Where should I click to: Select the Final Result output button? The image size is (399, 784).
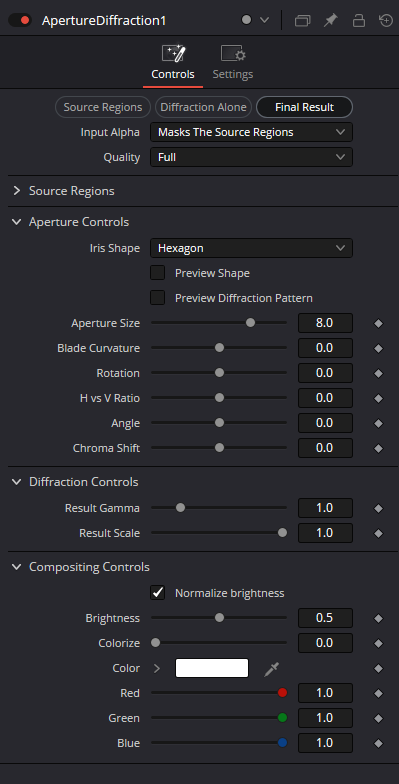point(304,107)
